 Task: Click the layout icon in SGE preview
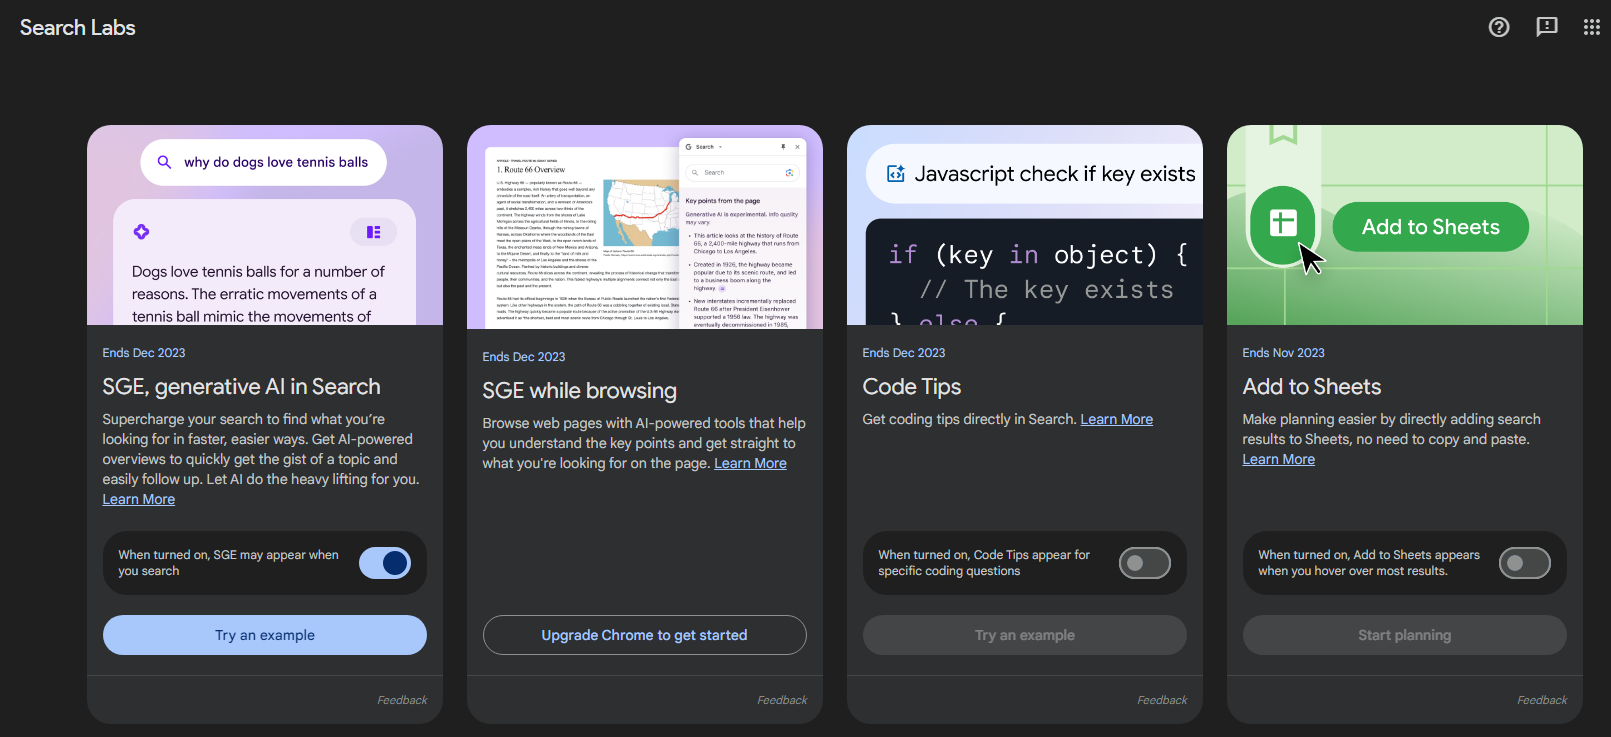click(373, 232)
